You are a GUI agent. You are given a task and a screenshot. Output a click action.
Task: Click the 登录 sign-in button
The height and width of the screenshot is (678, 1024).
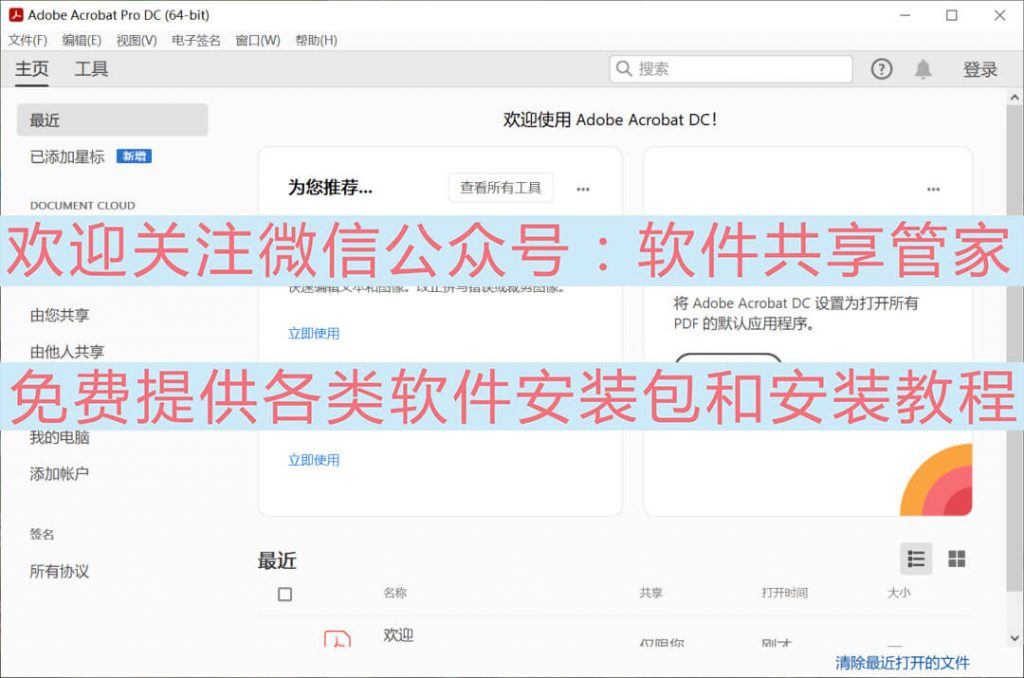[x=980, y=69]
